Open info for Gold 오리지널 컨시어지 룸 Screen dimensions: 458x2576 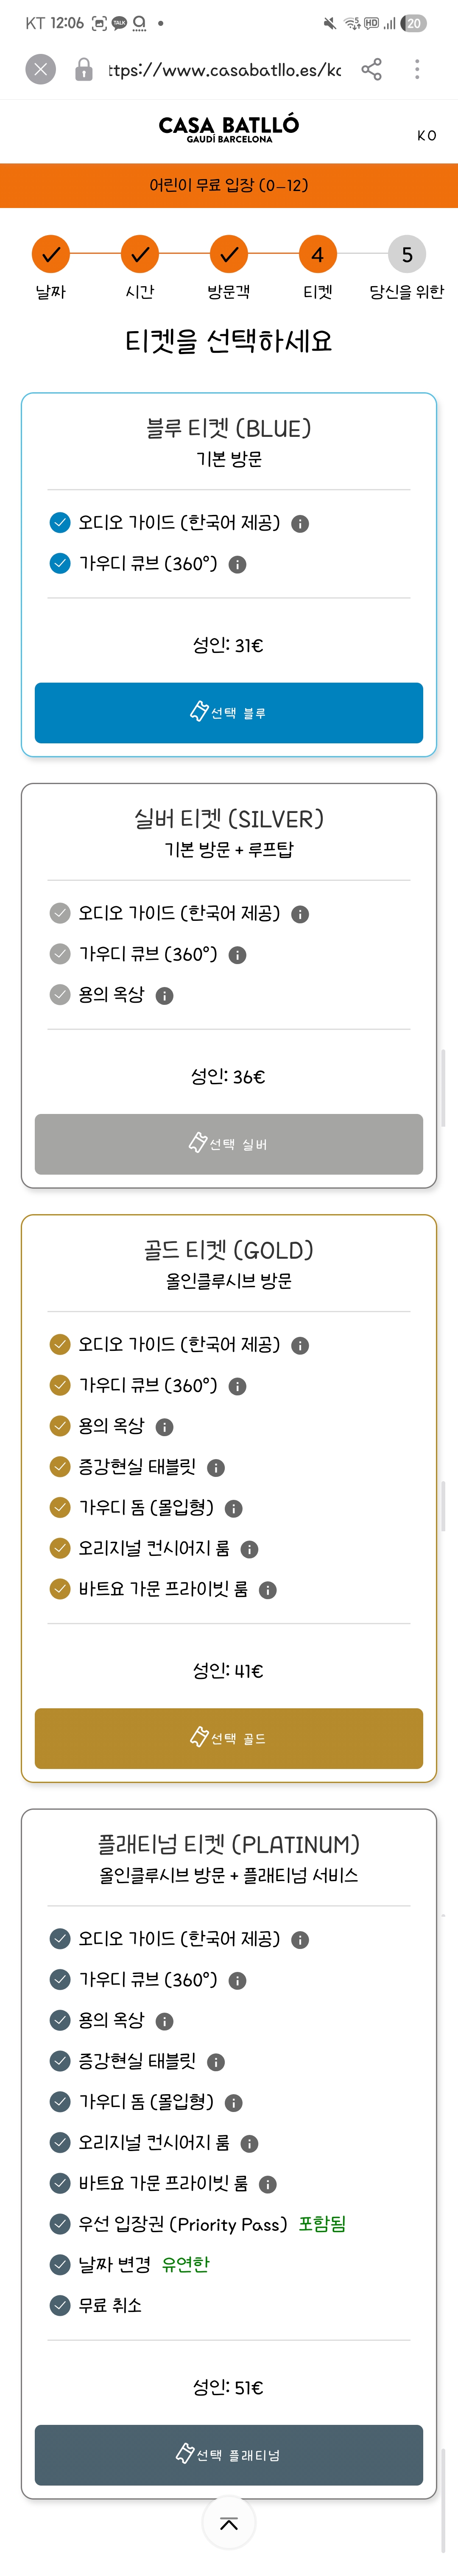[250, 1549]
